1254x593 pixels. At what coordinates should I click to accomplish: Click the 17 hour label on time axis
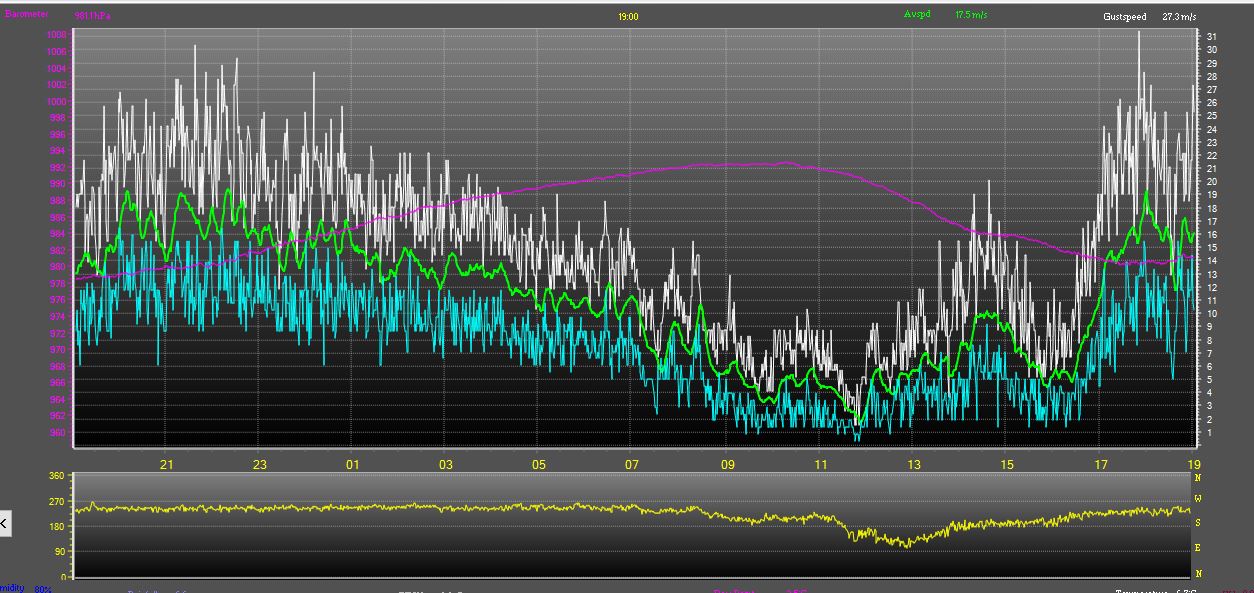tap(1101, 464)
